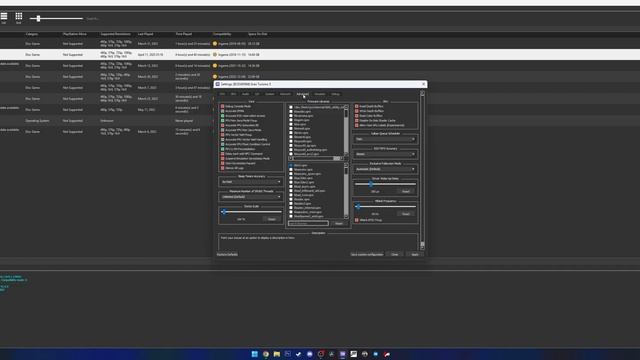This screenshot has width=640, height=360.
Task: Sort game list by Category column
Action: pos(32,34)
